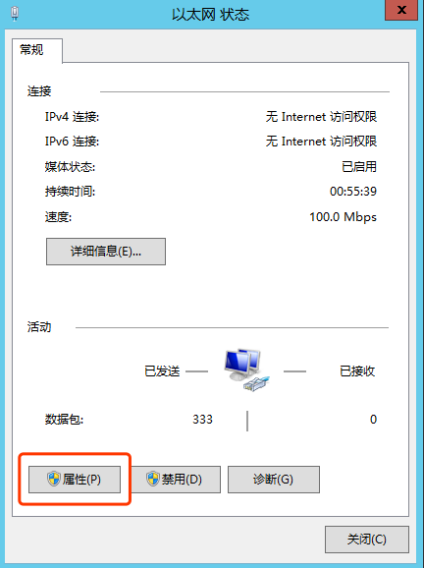424x568 pixels.
Task: Click the duration value 00:55:39
Action: click(353, 191)
